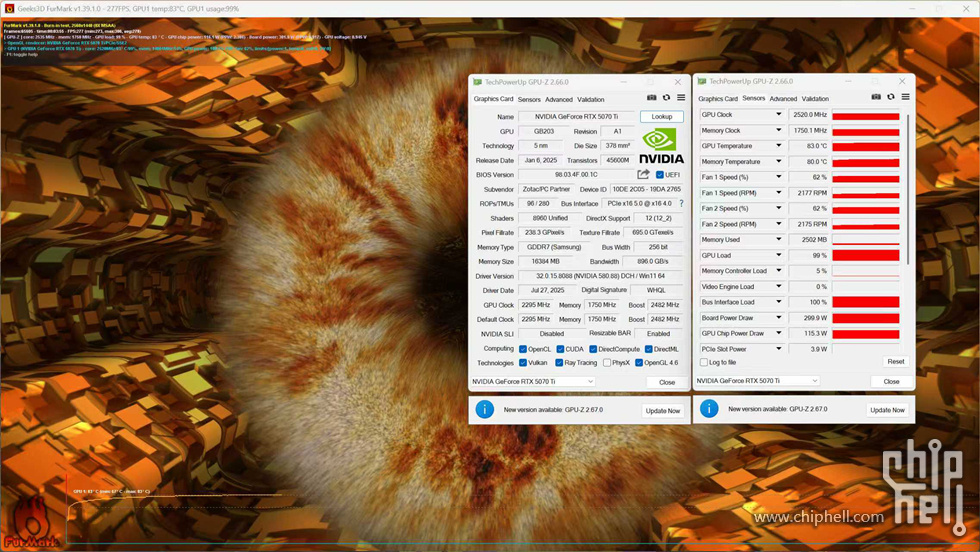Click NVIDIA logo in Graphics Card tab

[661, 146]
